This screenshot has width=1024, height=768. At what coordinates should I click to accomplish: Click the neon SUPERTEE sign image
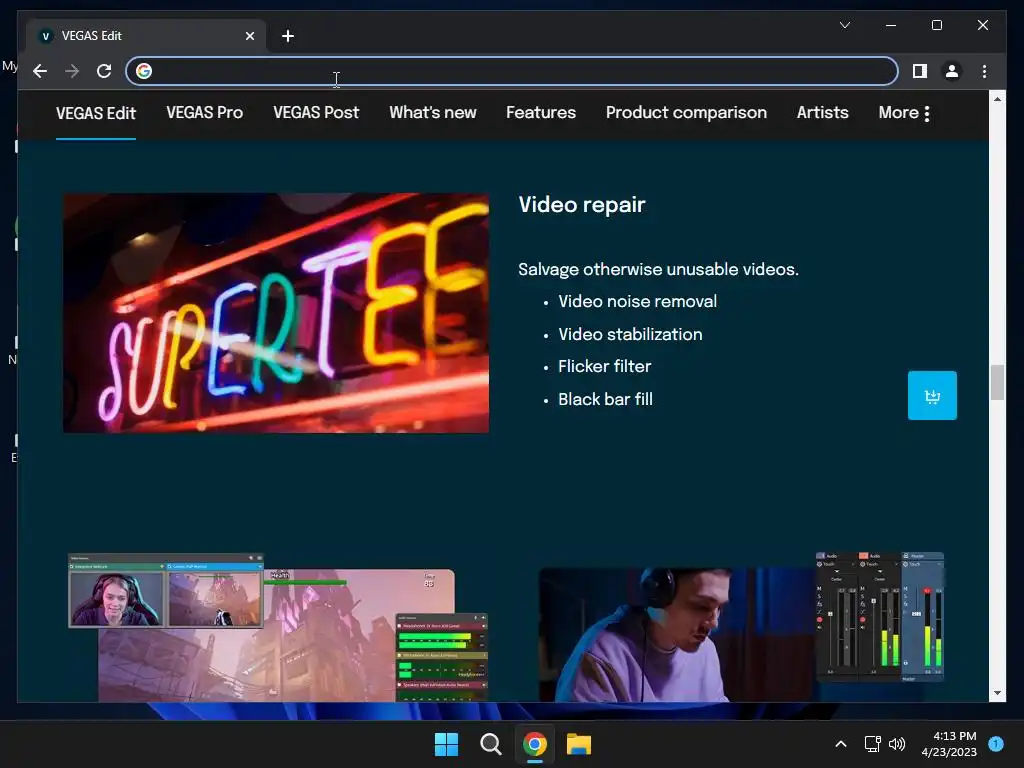(x=276, y=313)
